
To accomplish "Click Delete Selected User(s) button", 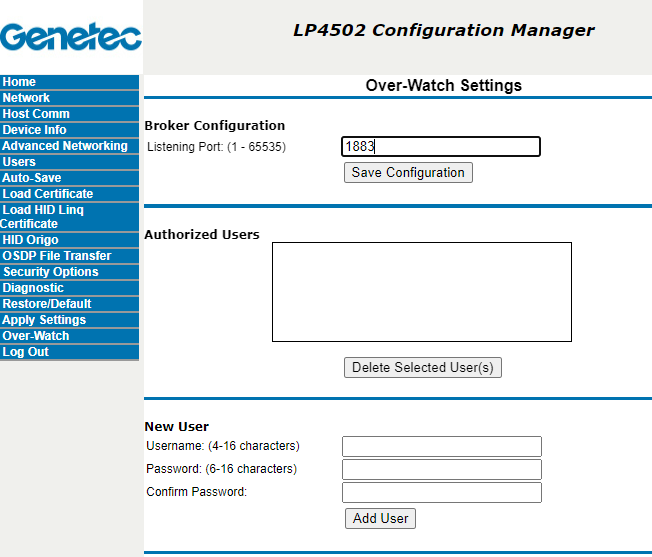I will point(422,367).
